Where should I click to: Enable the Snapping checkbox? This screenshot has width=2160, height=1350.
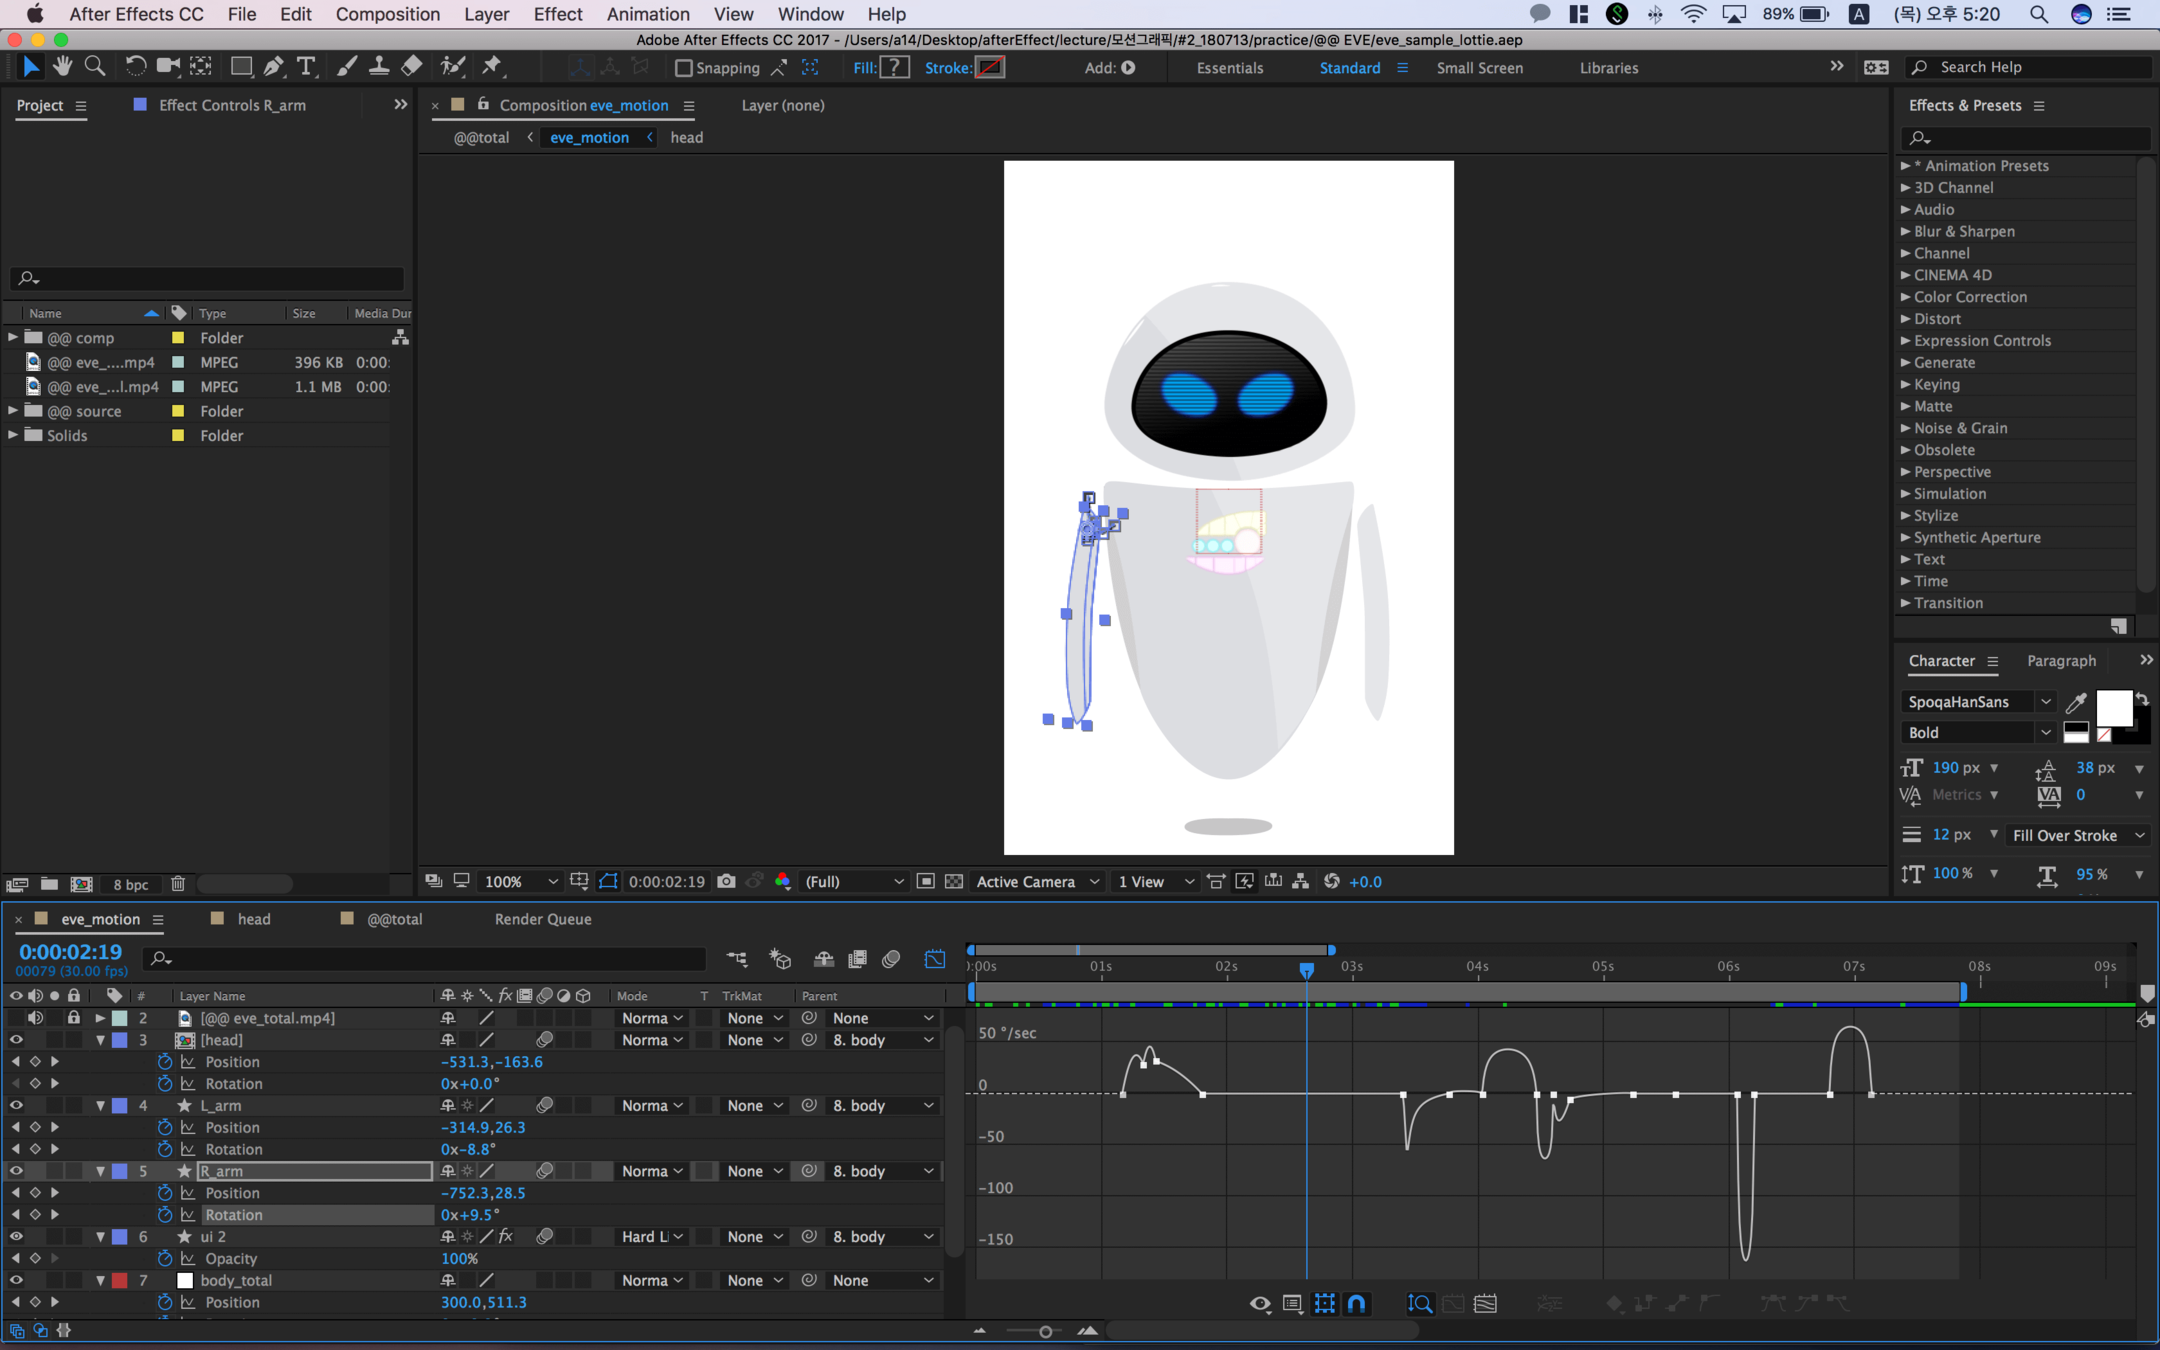pos(684,68)
